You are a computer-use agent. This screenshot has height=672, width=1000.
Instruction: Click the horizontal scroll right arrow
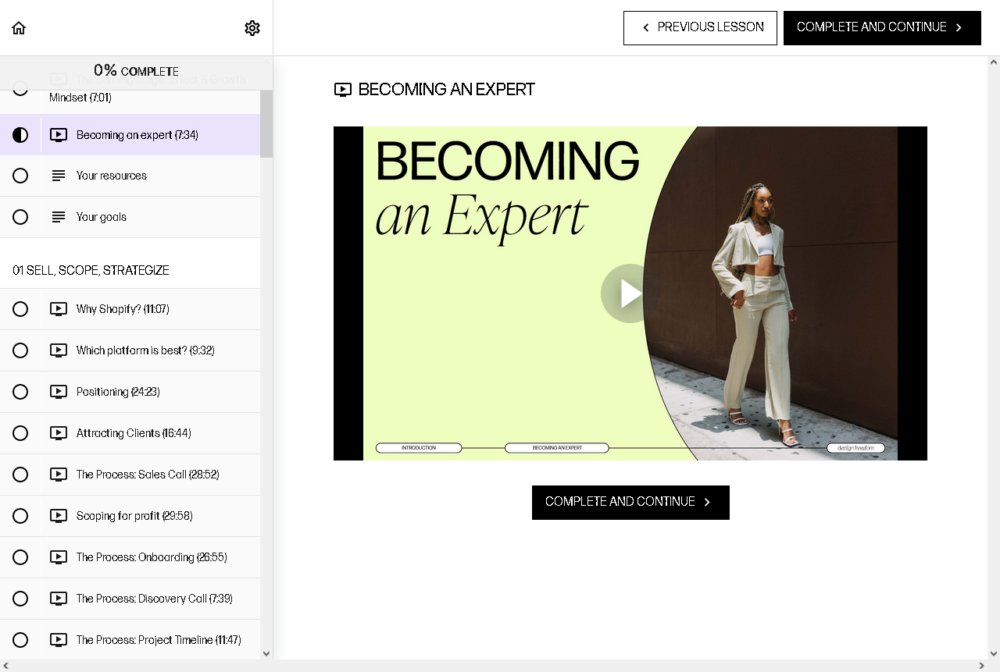[982, 666]
